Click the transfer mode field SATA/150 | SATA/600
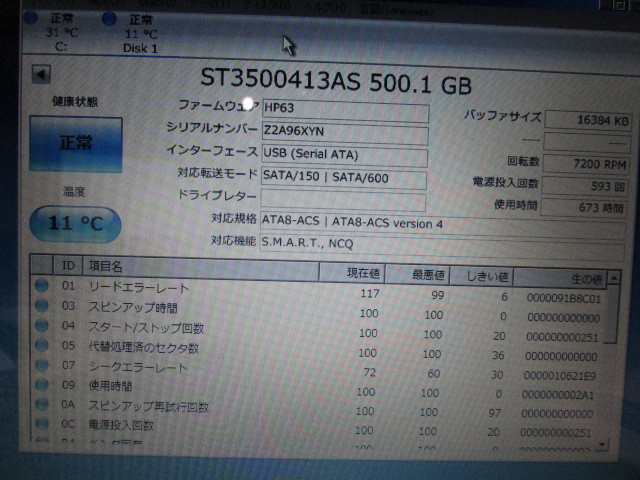The height and width of the screenshot is (480, 640). click(344, 178)
